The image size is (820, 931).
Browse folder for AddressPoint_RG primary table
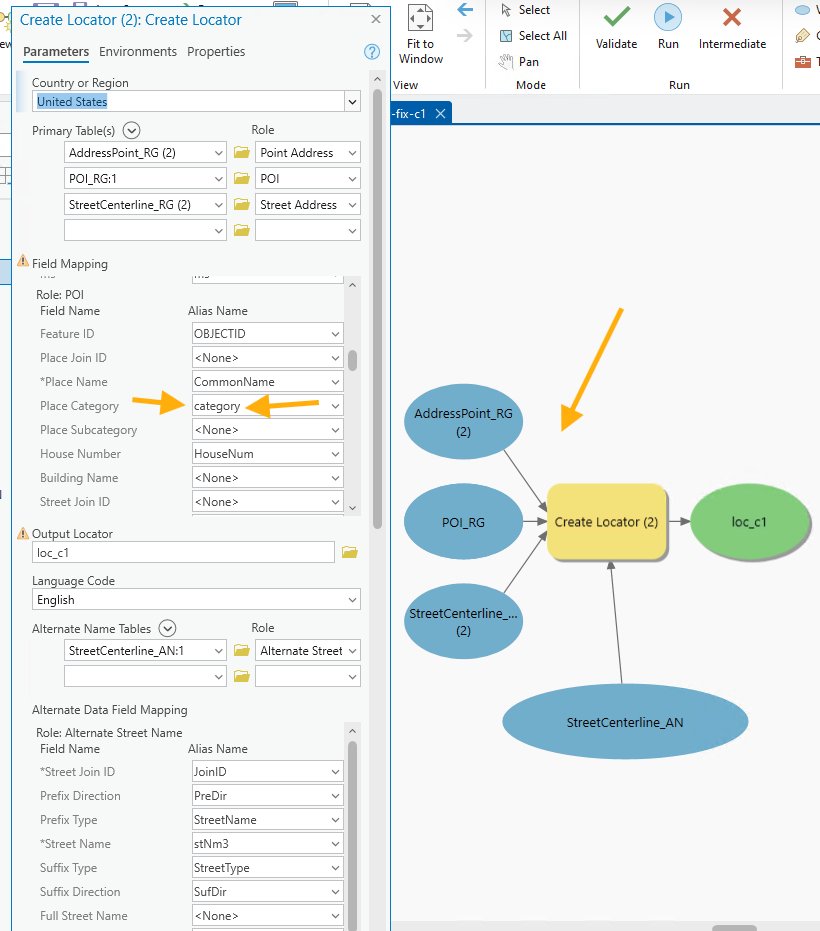click(x=241, y=153)
